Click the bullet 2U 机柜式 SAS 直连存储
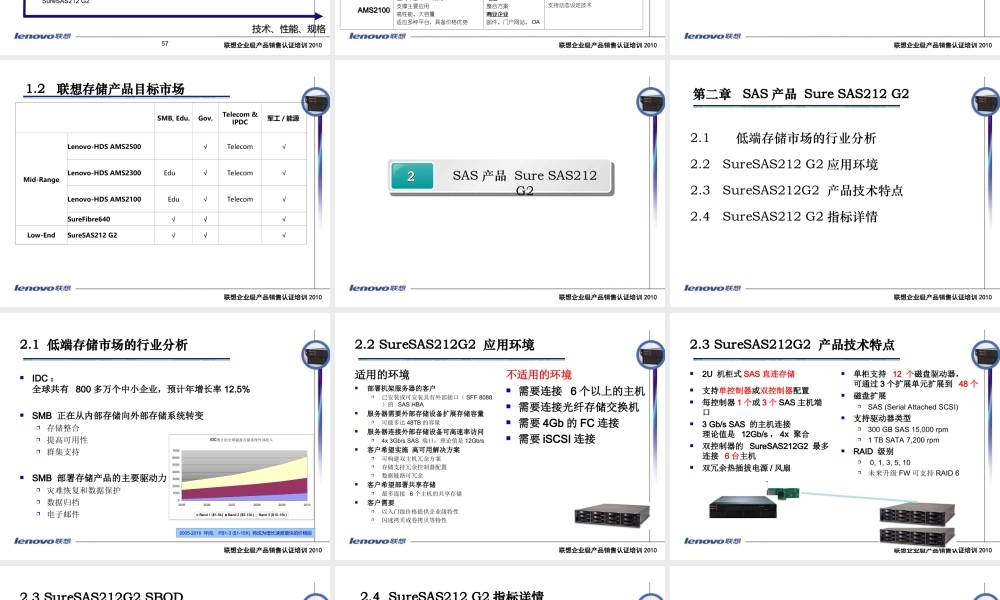The width and height of the screenshot is (1000, 600). click(x=748, y=374)
